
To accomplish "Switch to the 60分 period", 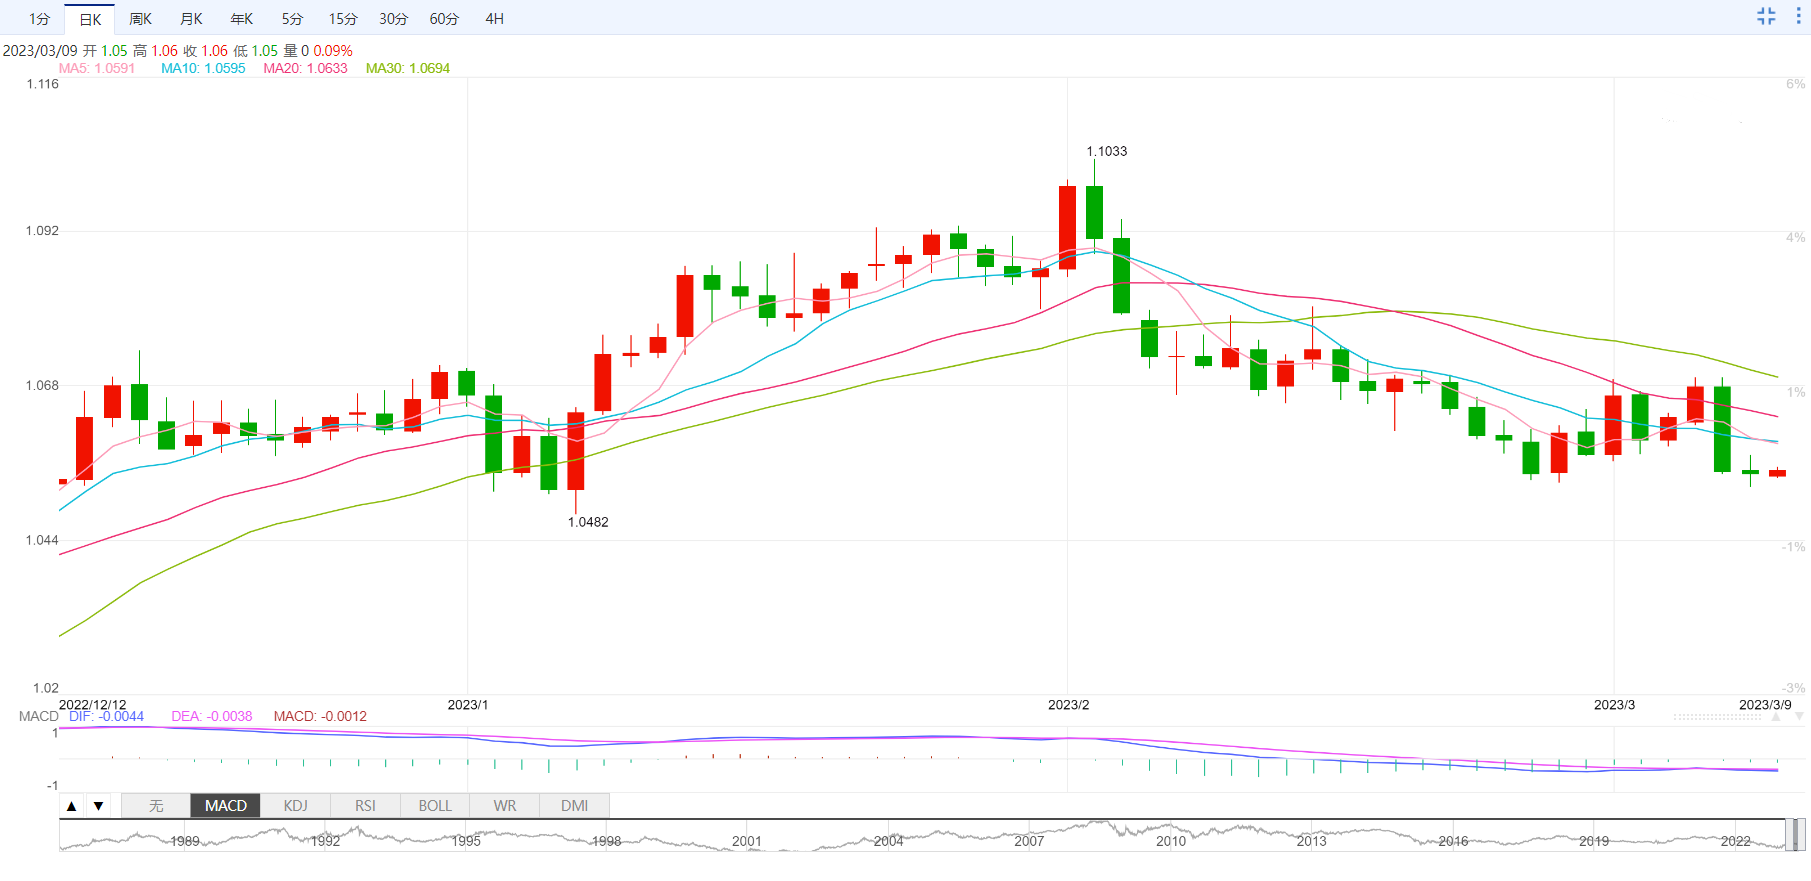I will tap(444, 19).
